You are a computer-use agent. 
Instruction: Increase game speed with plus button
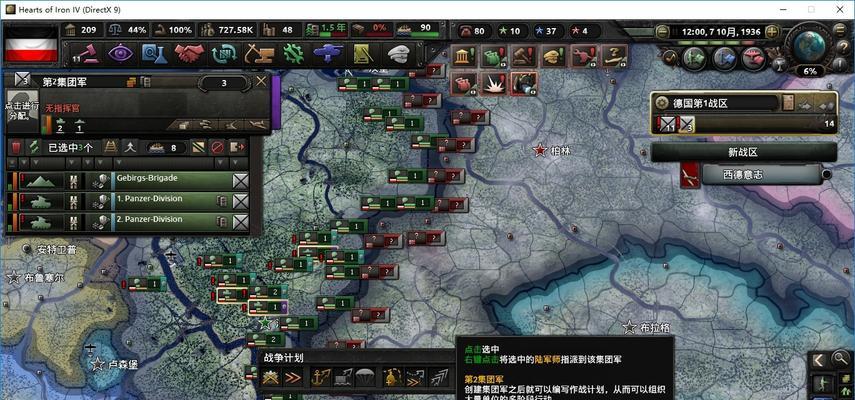[x=772, y=31]
